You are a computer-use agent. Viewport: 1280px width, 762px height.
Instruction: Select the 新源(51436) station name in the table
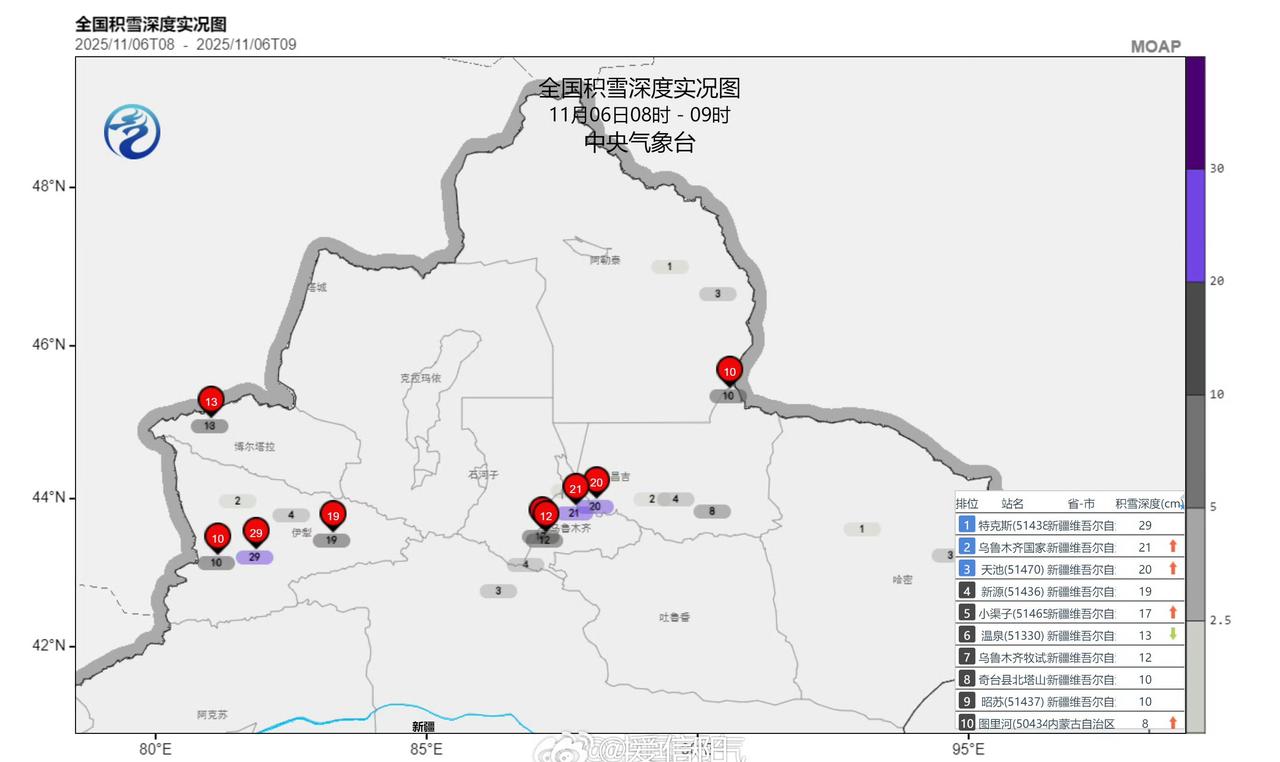pos(1011,591)
